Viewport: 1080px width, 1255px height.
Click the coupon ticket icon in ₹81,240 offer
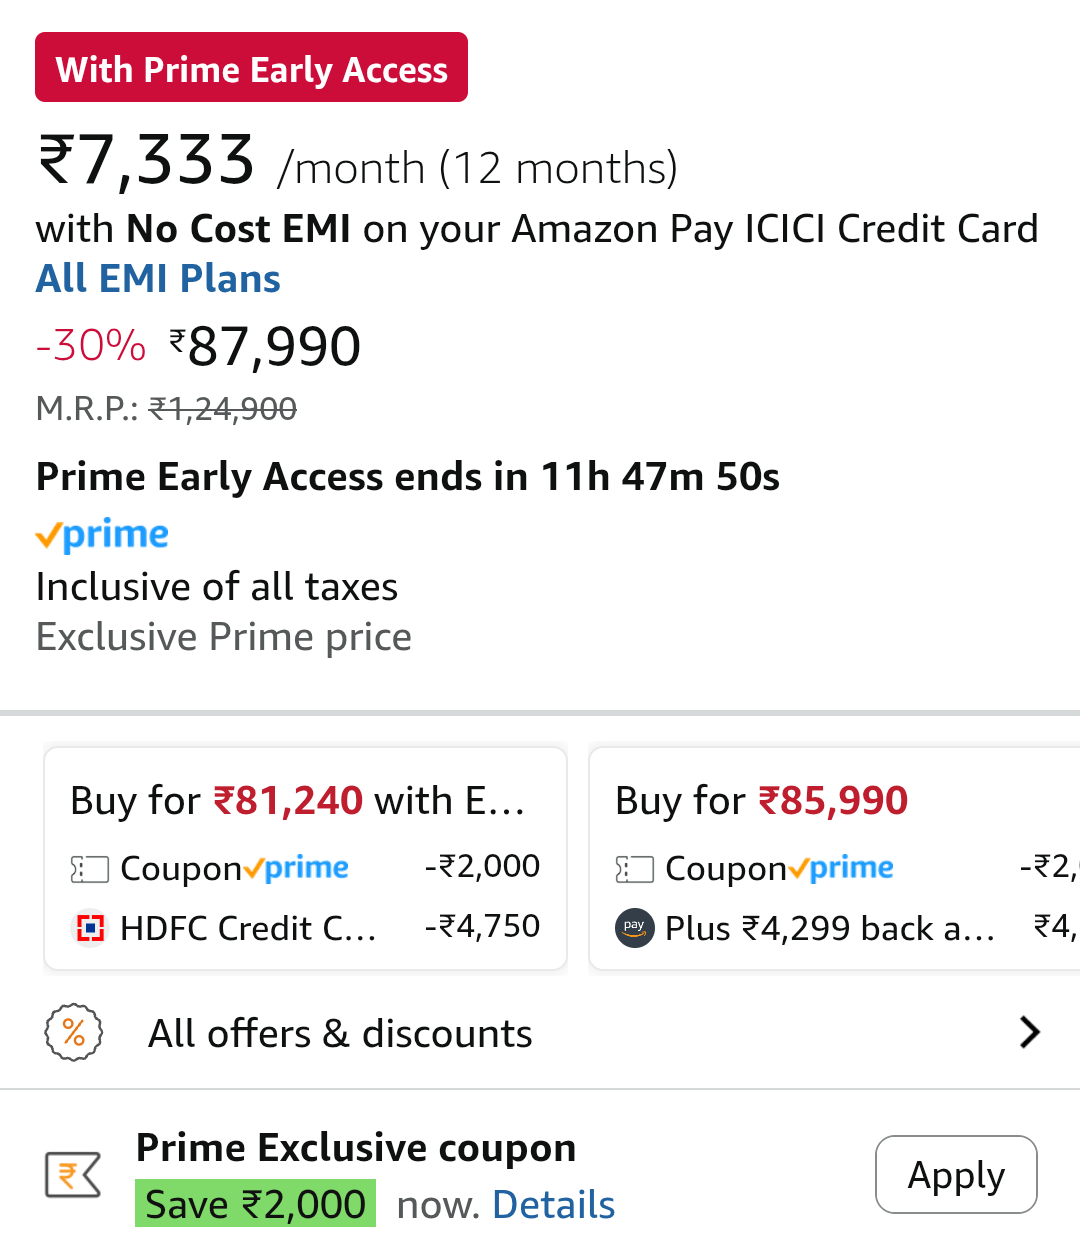[90, 869]
